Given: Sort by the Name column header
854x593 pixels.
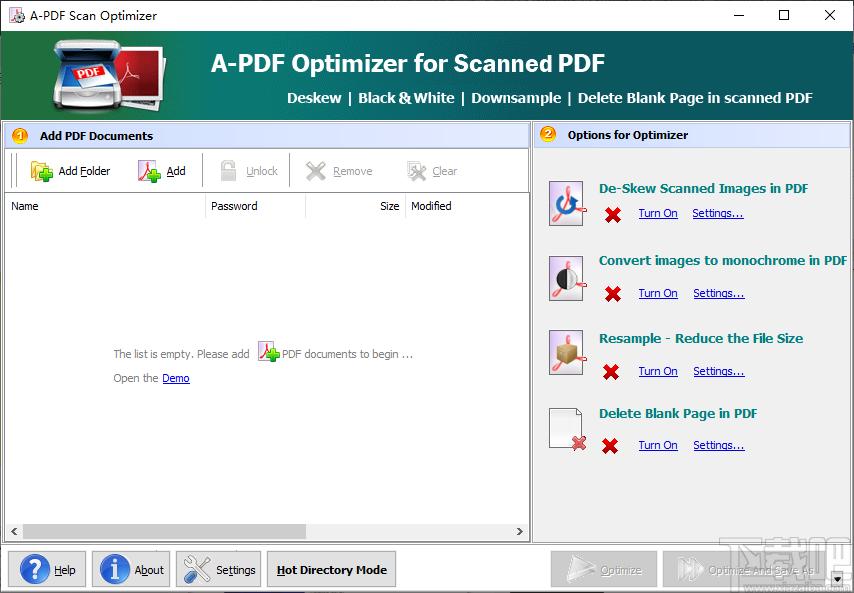Looking at the screenshot, I should 105,206.
